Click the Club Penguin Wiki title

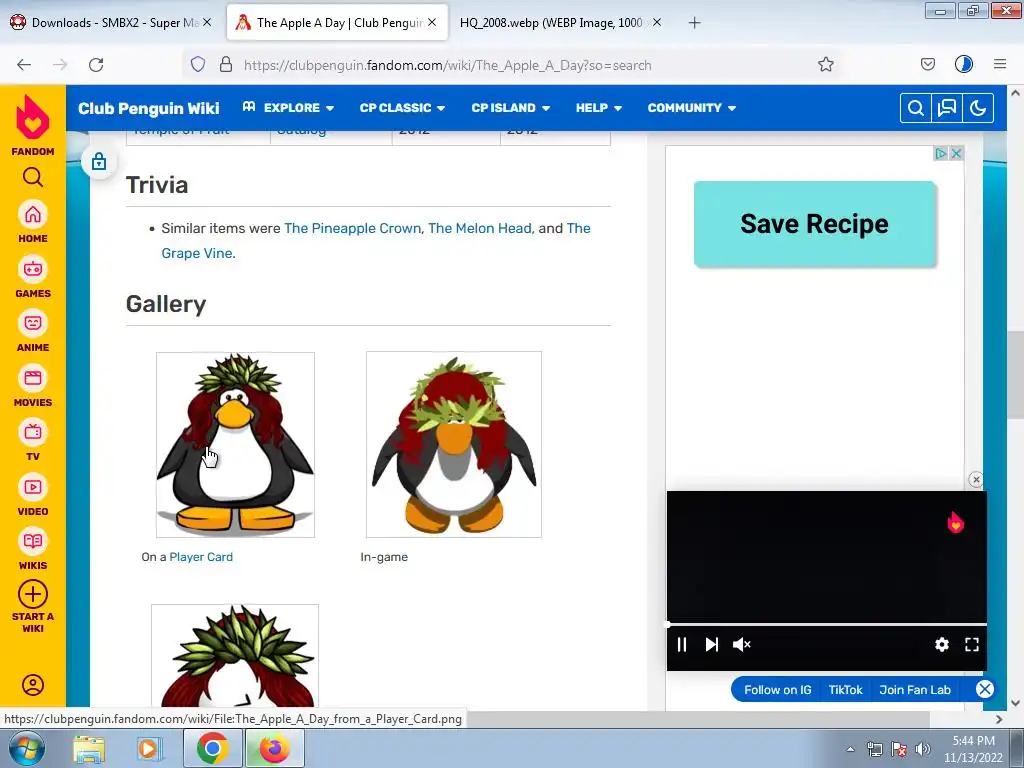tap(149, 108)
